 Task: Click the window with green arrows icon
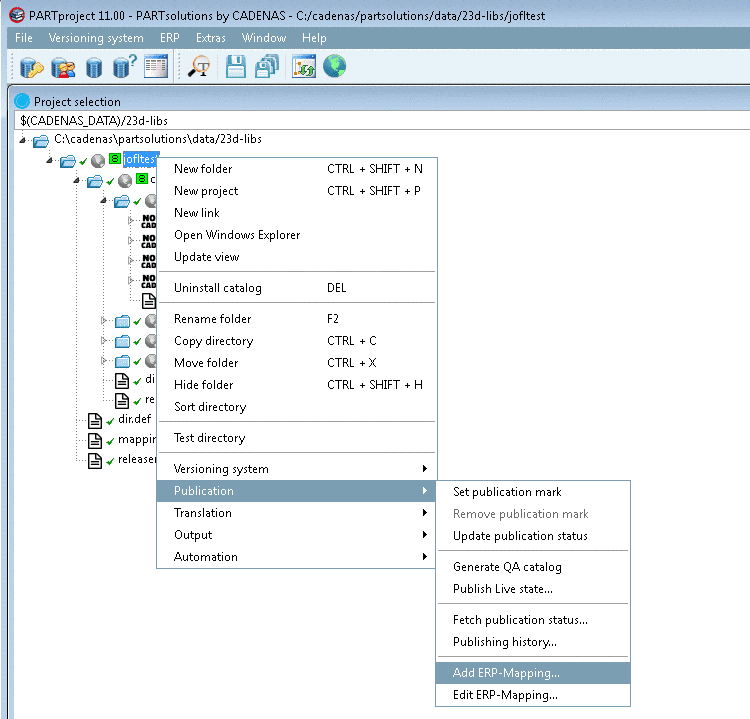click(x=303, y=67)
